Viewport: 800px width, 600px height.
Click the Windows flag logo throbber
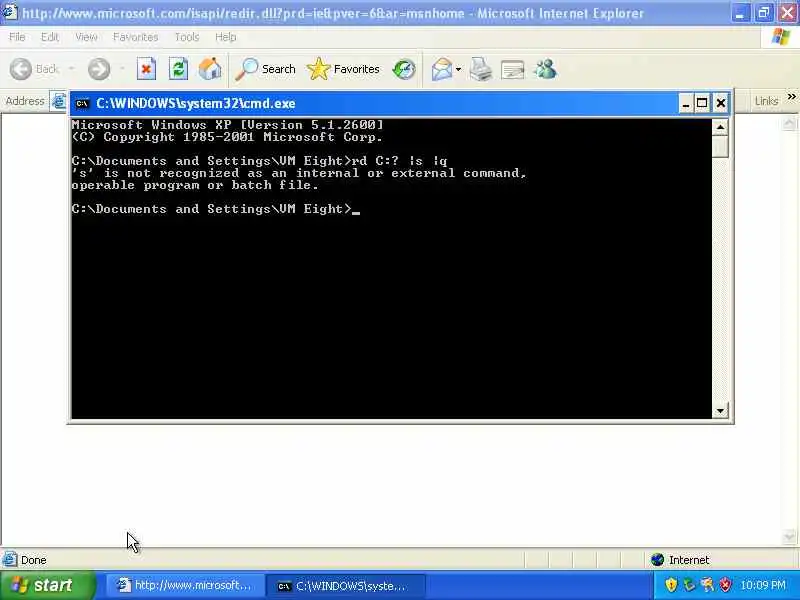click(781, 37)
